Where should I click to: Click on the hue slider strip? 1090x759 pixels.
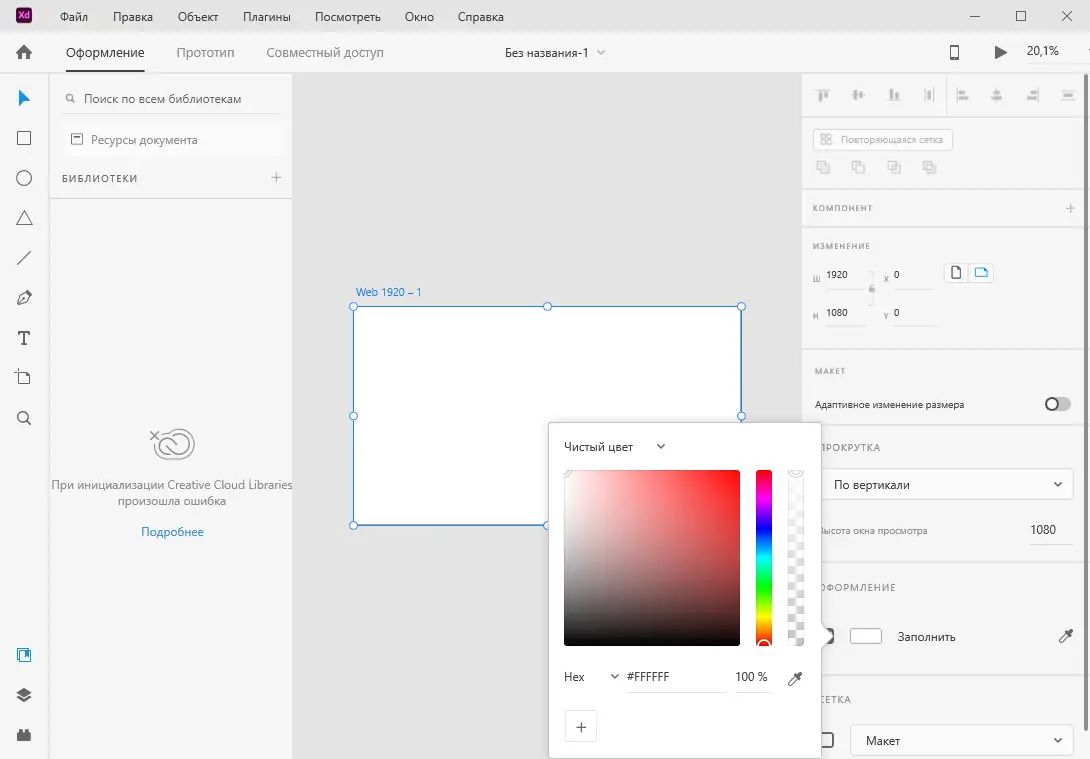point(764,557)
